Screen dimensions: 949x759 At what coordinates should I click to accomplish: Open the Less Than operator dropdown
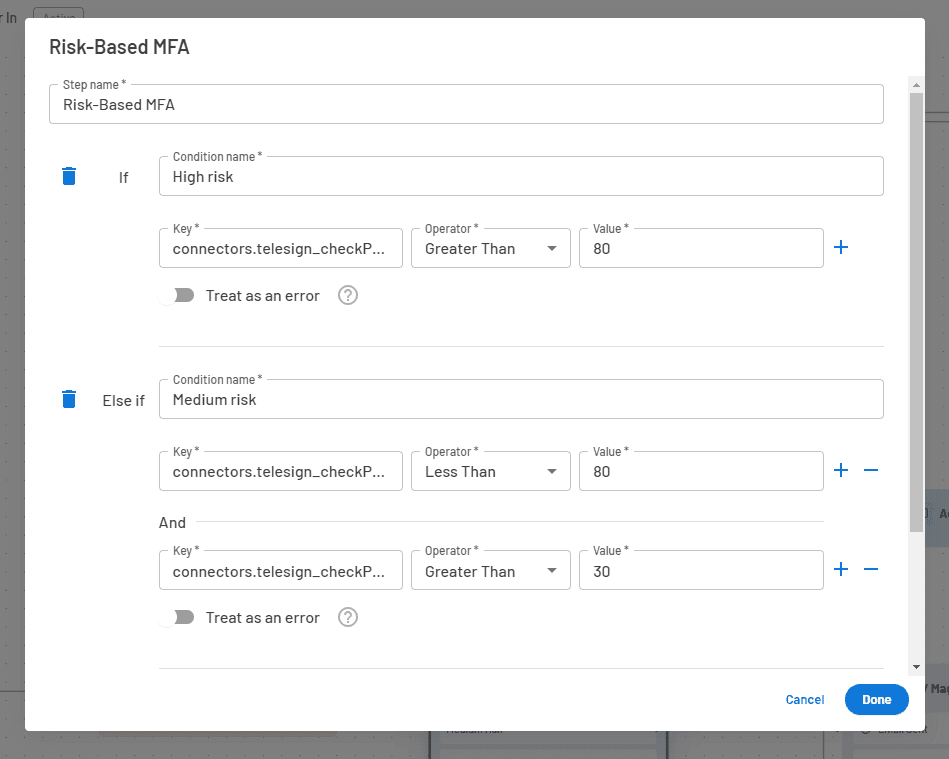pyautogui.click(x=490, y=471)
